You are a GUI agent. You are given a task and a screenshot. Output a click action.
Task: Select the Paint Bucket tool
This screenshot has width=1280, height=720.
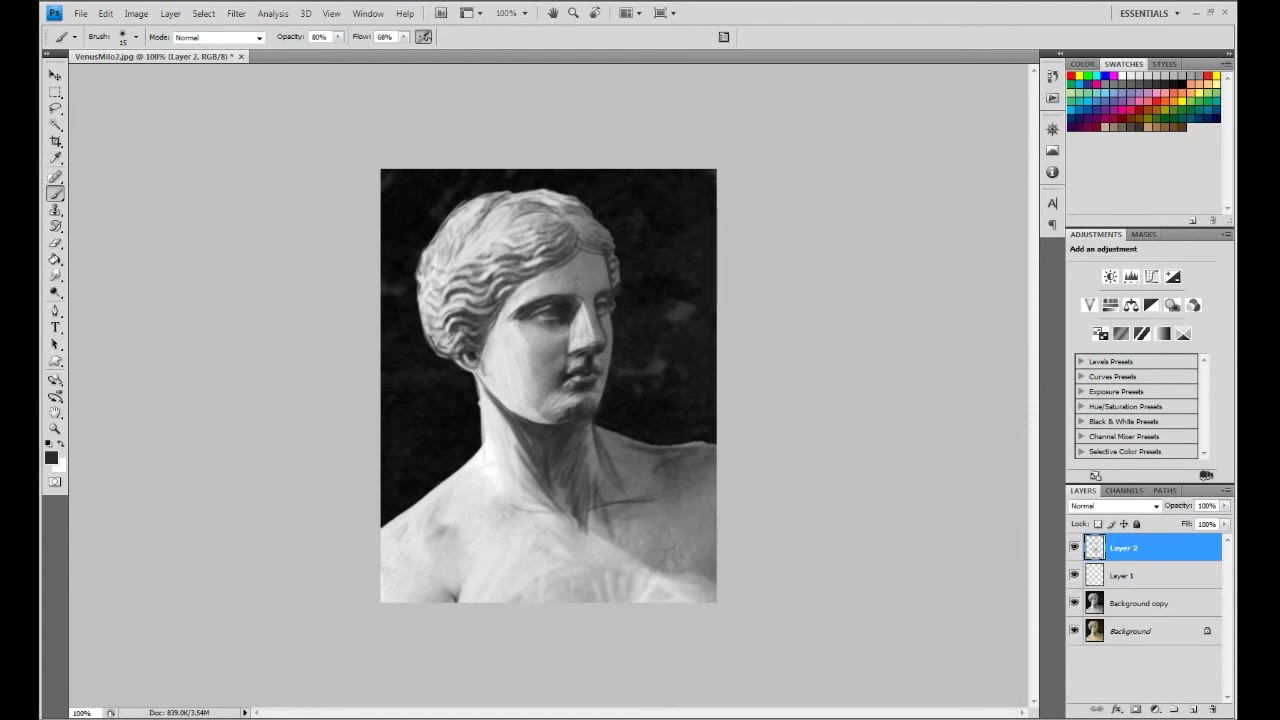[55, 260]
